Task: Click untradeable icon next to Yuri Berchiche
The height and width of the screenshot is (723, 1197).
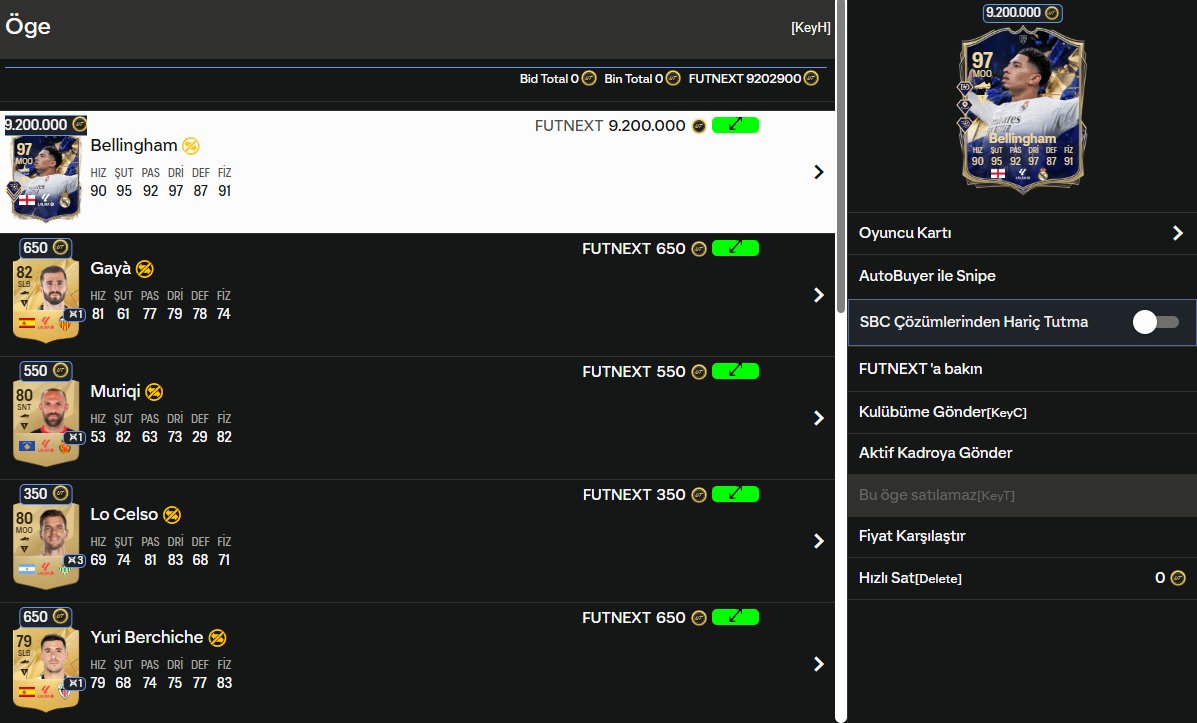Action: pos(218,637)
